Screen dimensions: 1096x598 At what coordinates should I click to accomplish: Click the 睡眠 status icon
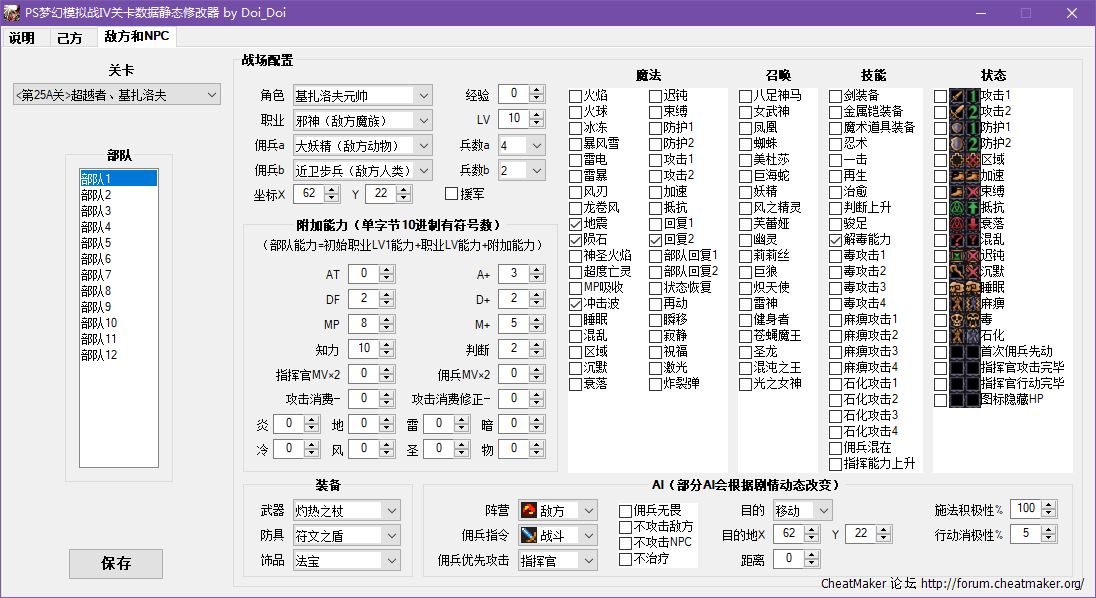956,288
